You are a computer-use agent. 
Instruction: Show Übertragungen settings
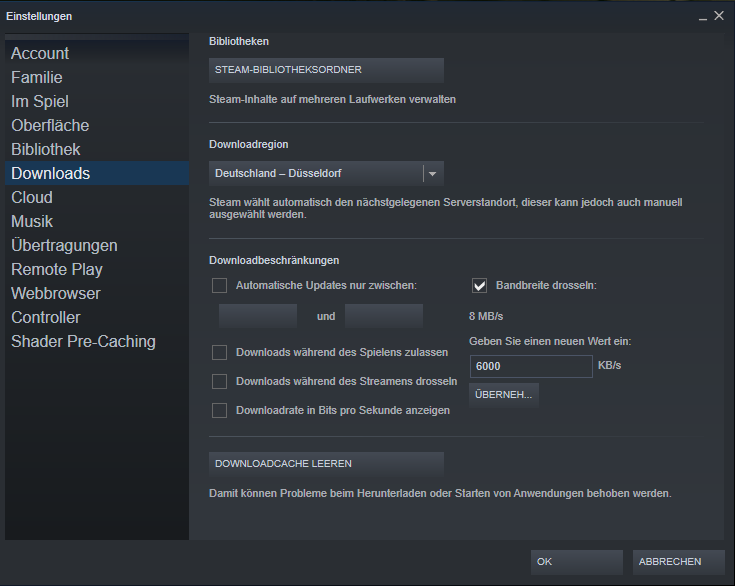click(97, 245)
